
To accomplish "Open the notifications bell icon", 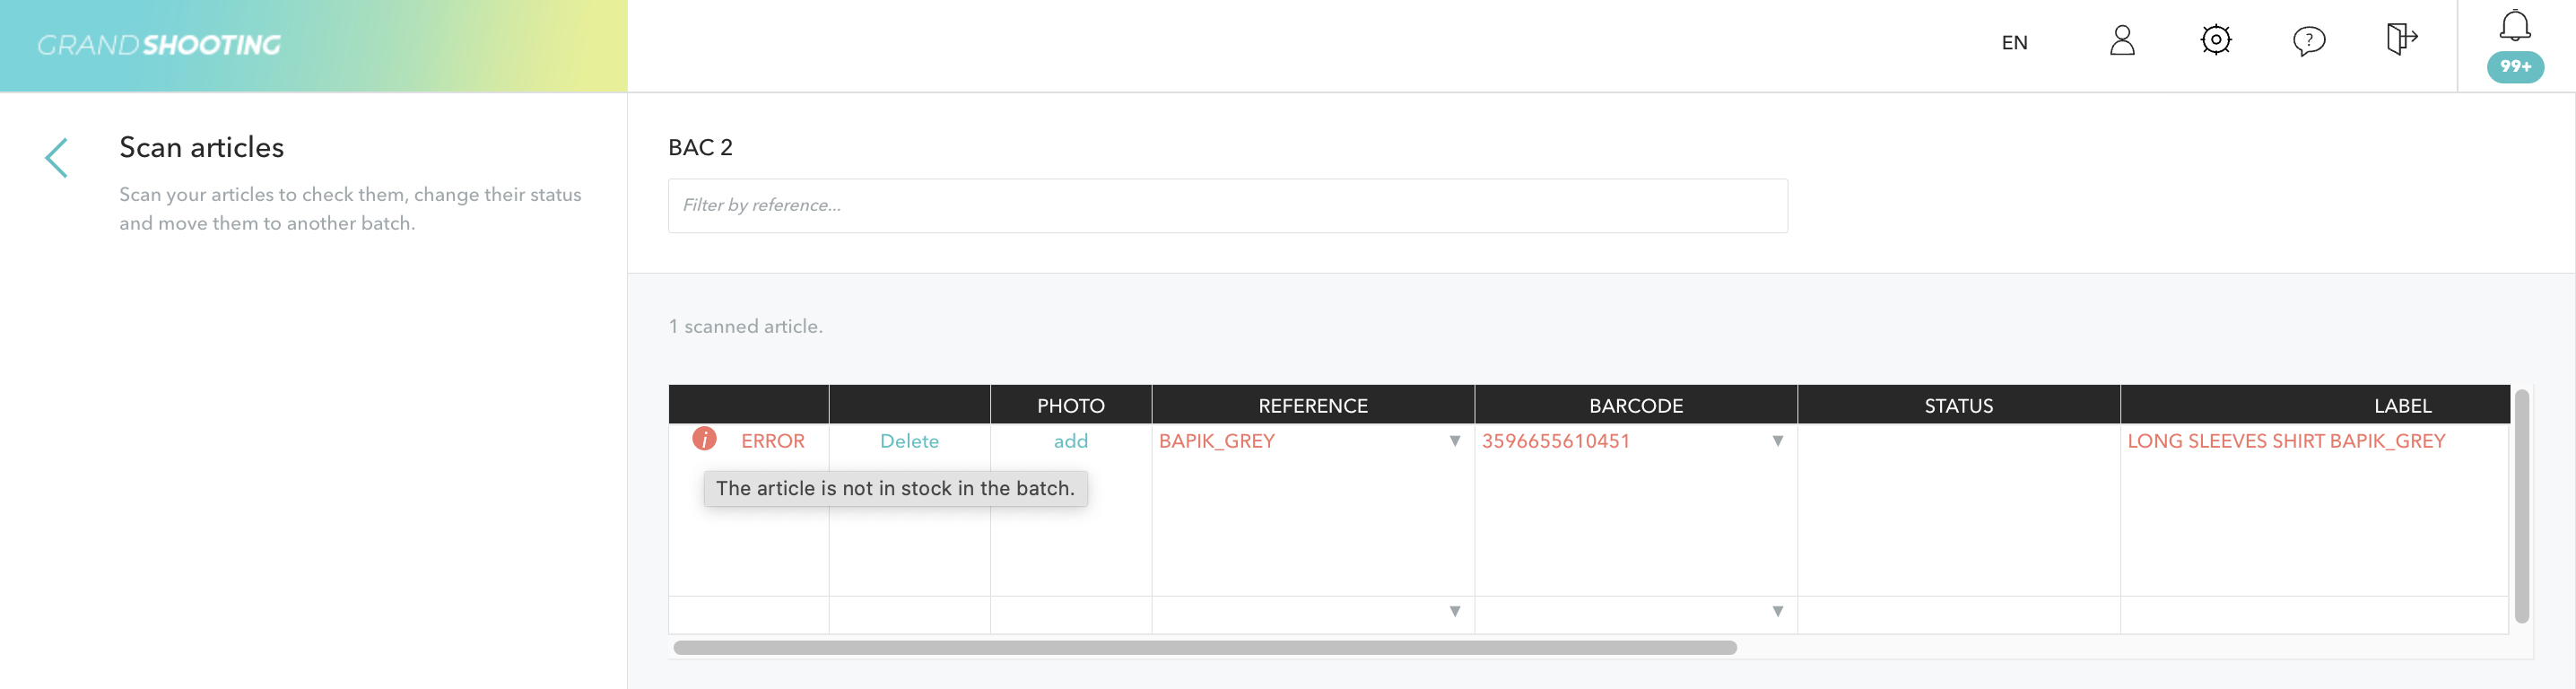I will 2515,25.
